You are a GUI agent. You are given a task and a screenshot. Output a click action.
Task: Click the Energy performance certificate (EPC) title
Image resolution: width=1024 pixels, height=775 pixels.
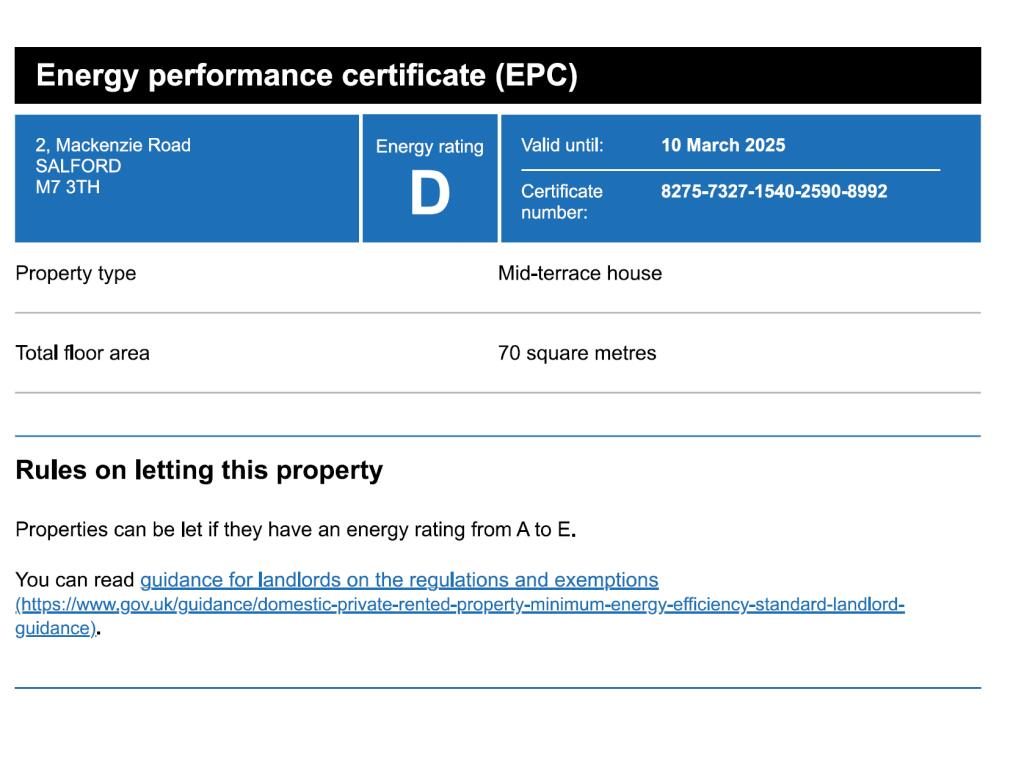(x=306, y=76)
